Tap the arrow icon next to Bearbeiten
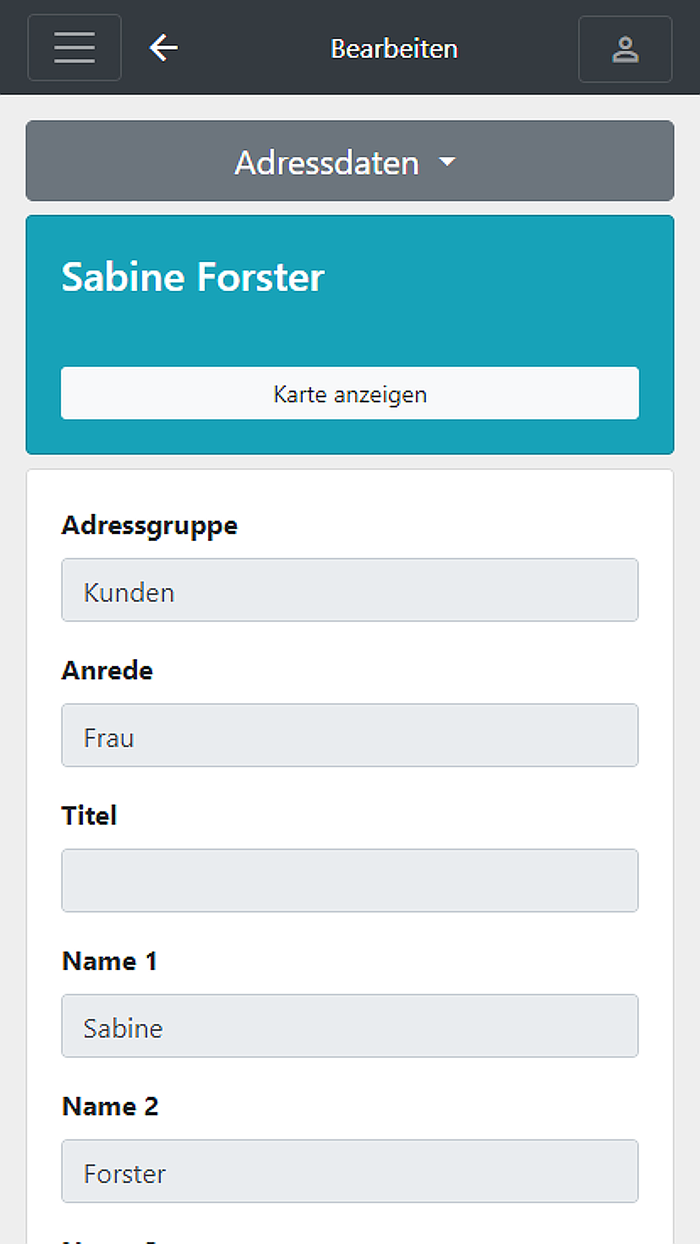The width and height of the screenshot is (700, 1244). [x=162, y=47]
